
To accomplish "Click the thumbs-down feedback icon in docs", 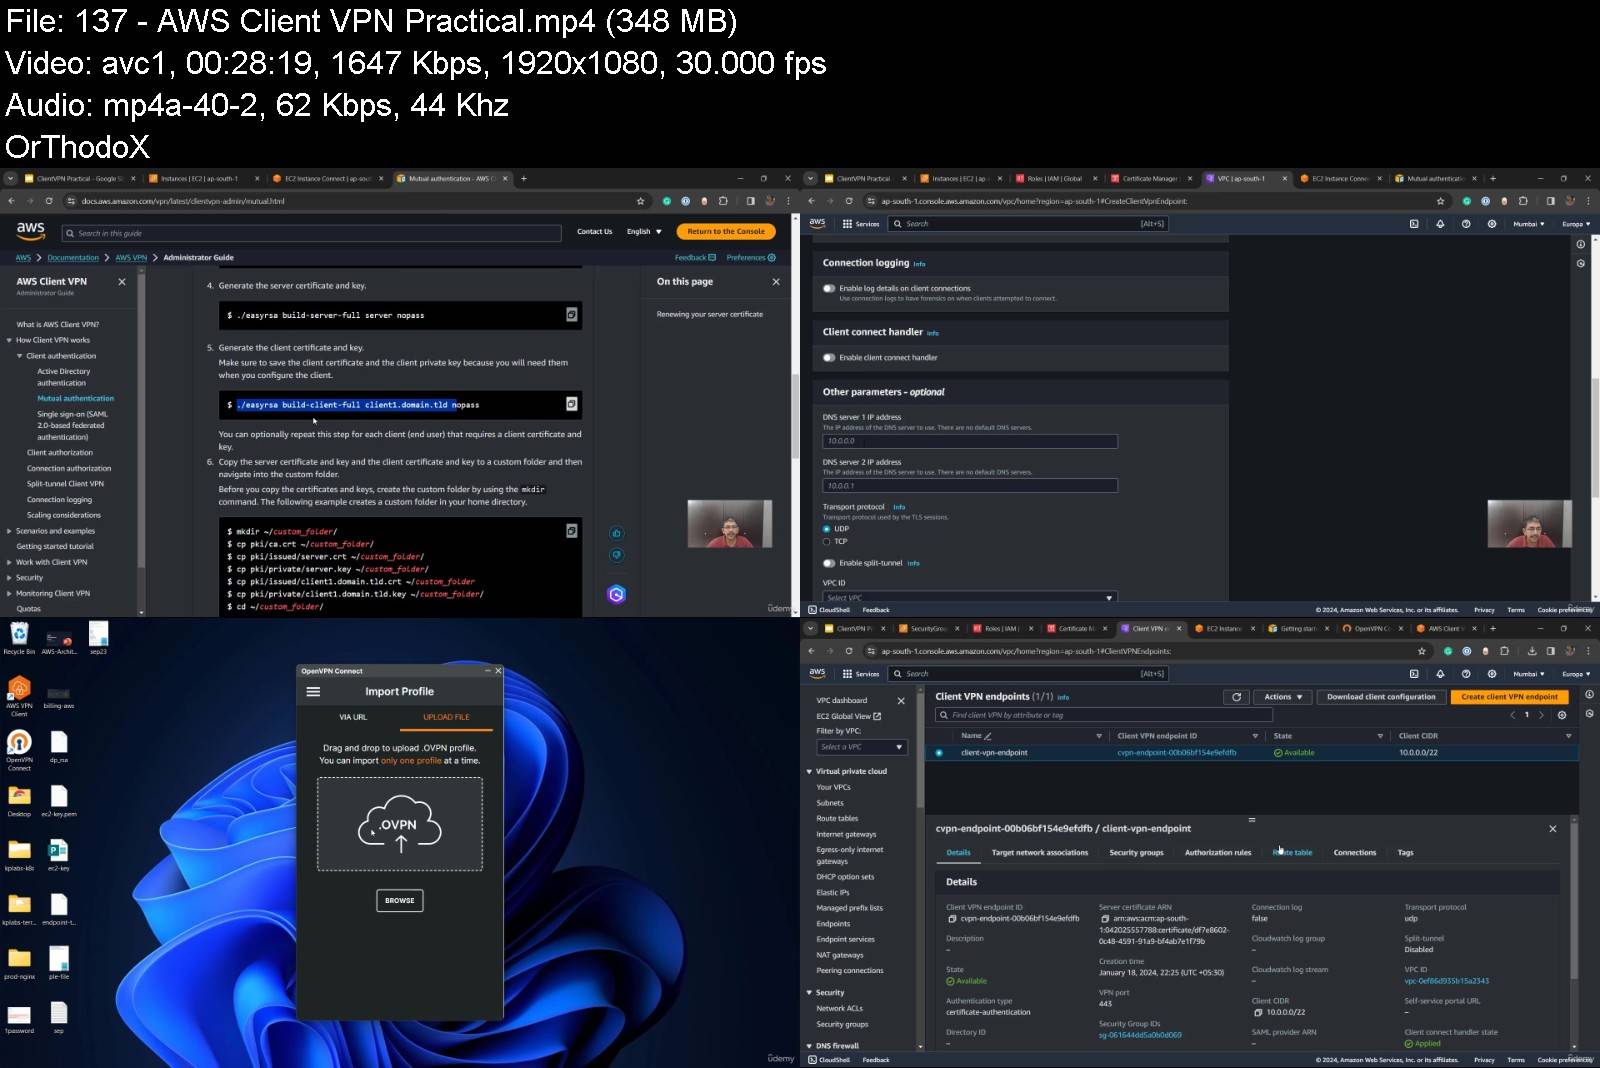I will (x=616, y=554).
